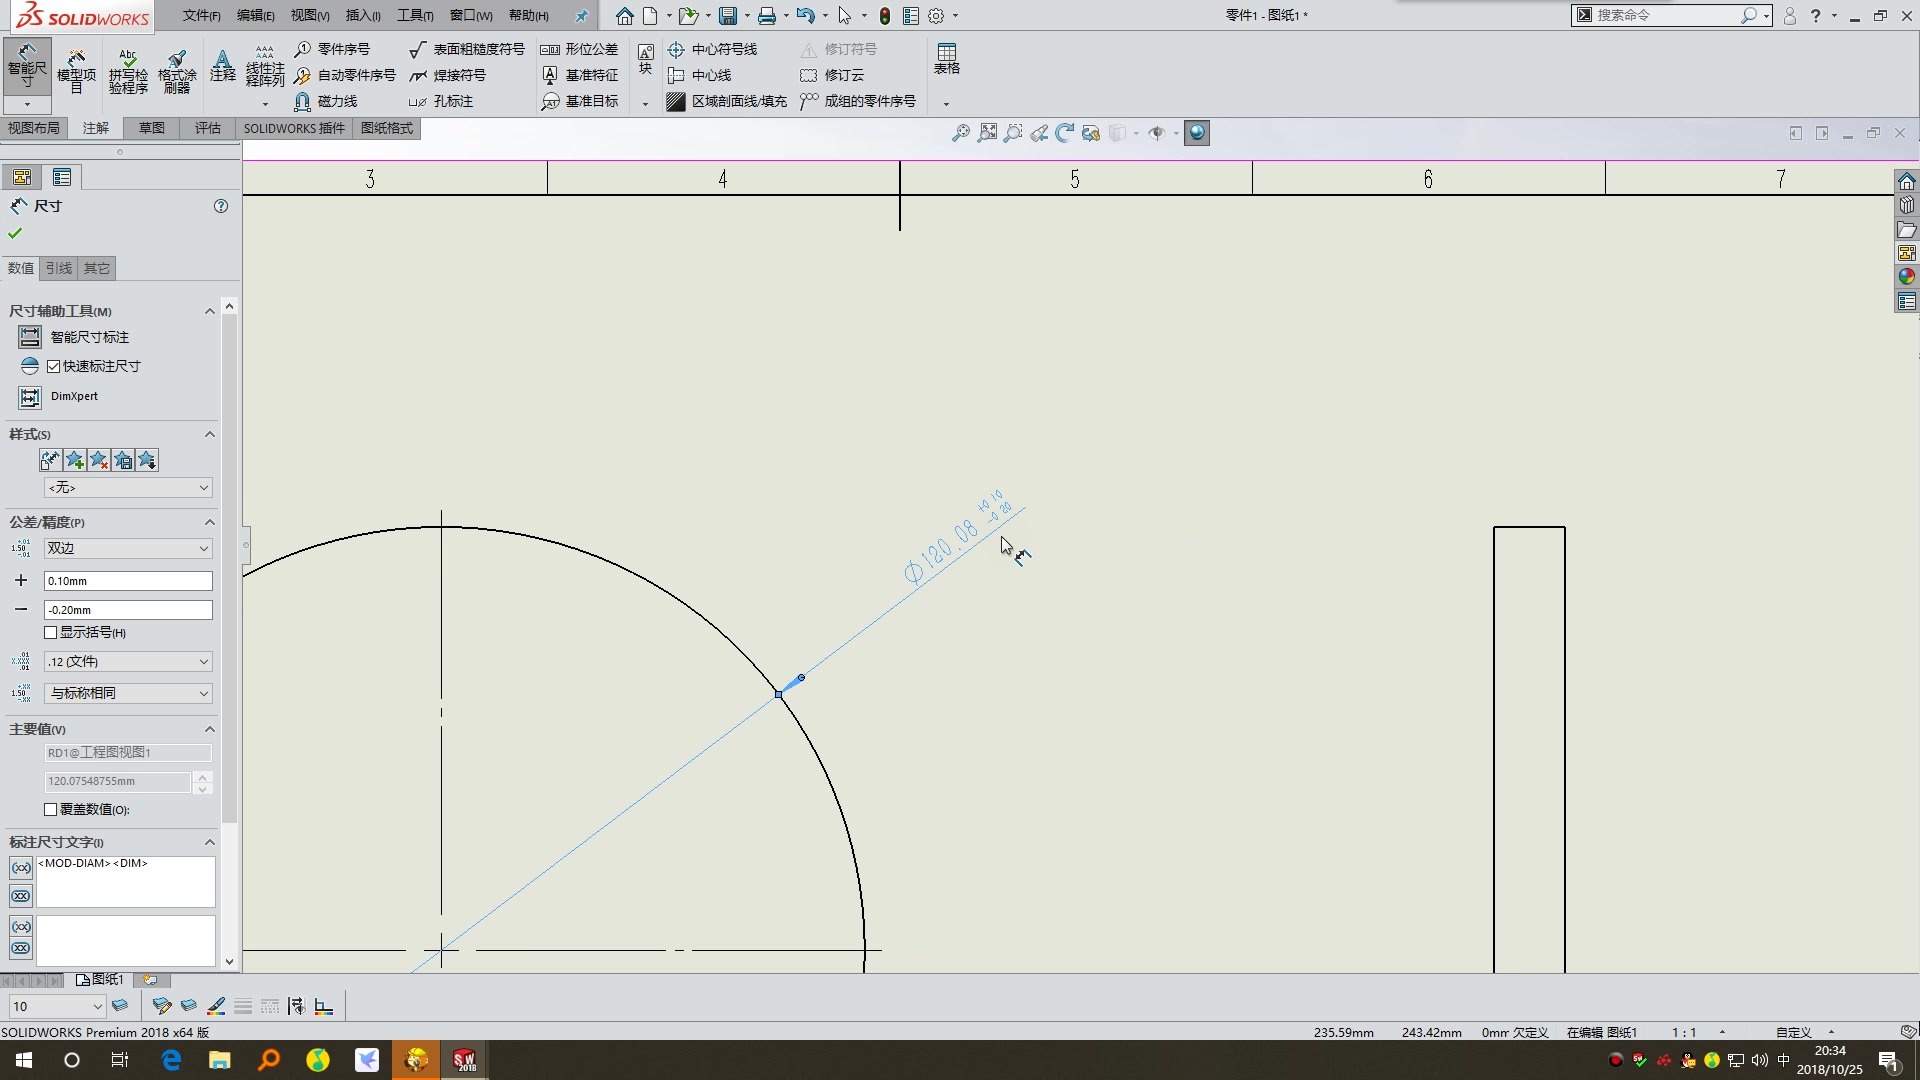Enable the show parentheses (显示括号) checkbox
Viewport: 1920px width, 1080px height.
click(x=51, y=633)
